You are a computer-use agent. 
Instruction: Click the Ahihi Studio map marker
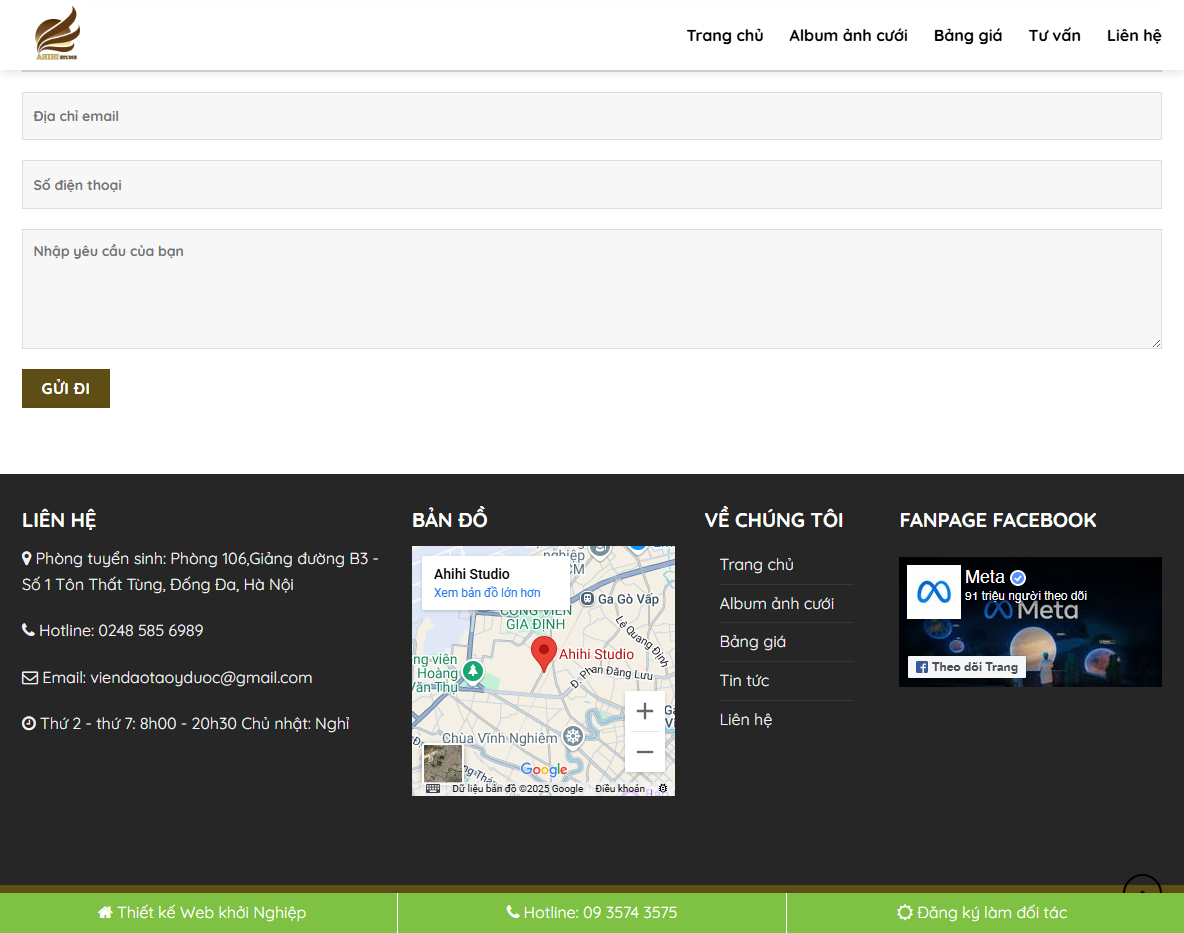point(543,648)
